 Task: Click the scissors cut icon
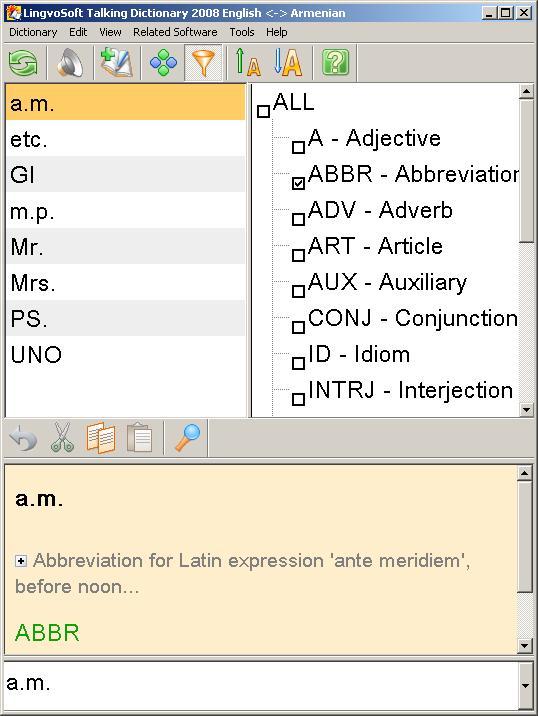62,438
